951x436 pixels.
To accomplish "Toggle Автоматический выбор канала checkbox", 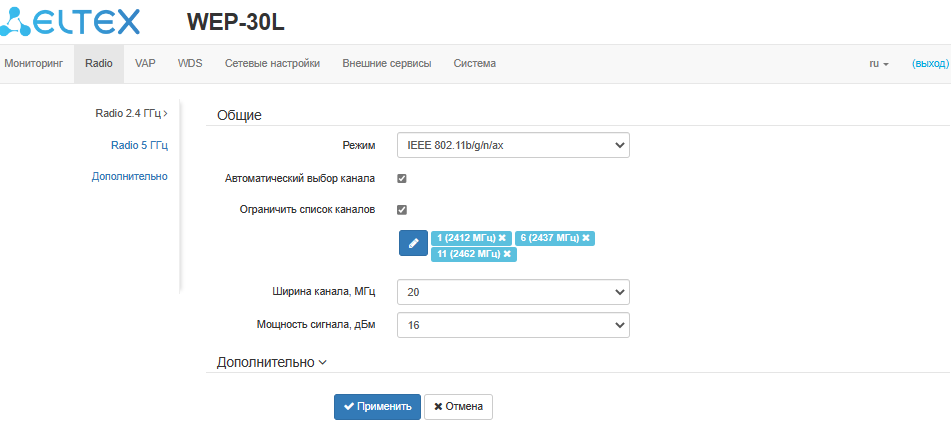I will 402,179.
